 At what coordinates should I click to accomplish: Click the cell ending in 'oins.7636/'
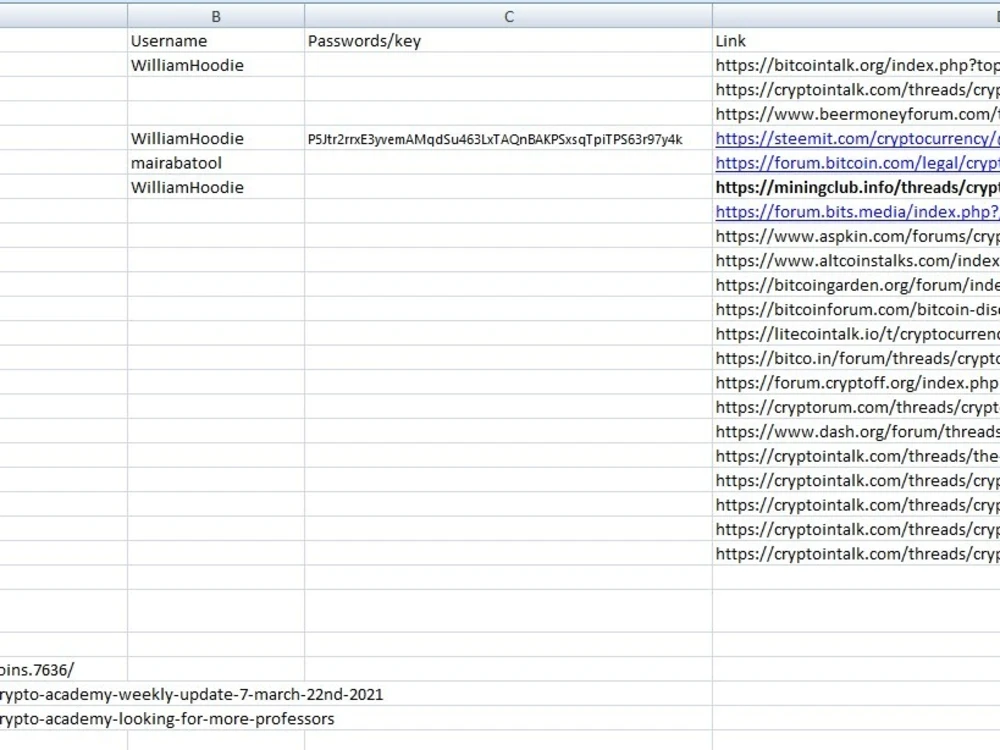click(x=63, y=670)
